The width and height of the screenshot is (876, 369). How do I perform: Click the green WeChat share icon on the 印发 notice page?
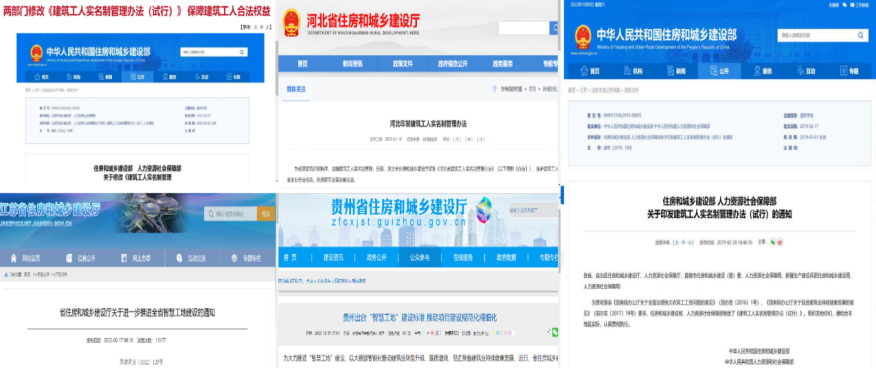[773, 242]
